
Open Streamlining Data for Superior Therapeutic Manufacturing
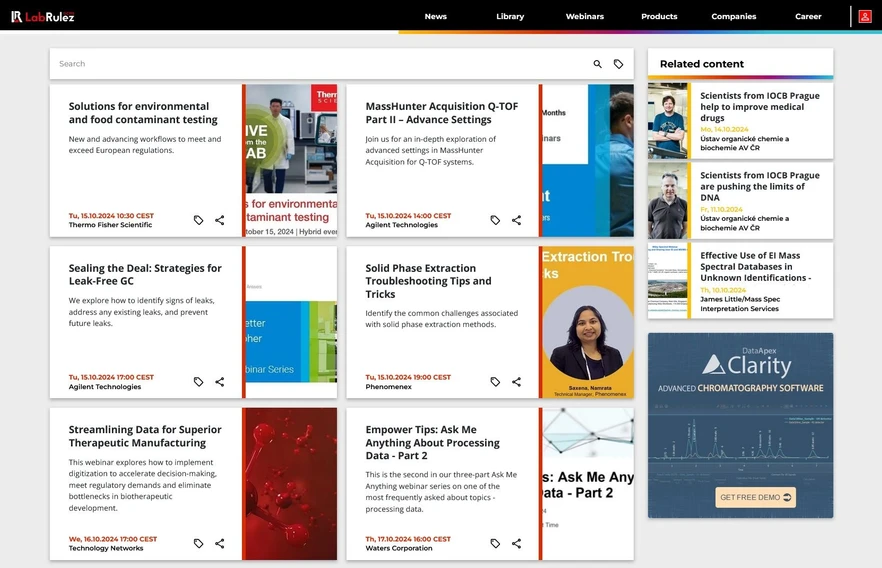tap(145, 436)
